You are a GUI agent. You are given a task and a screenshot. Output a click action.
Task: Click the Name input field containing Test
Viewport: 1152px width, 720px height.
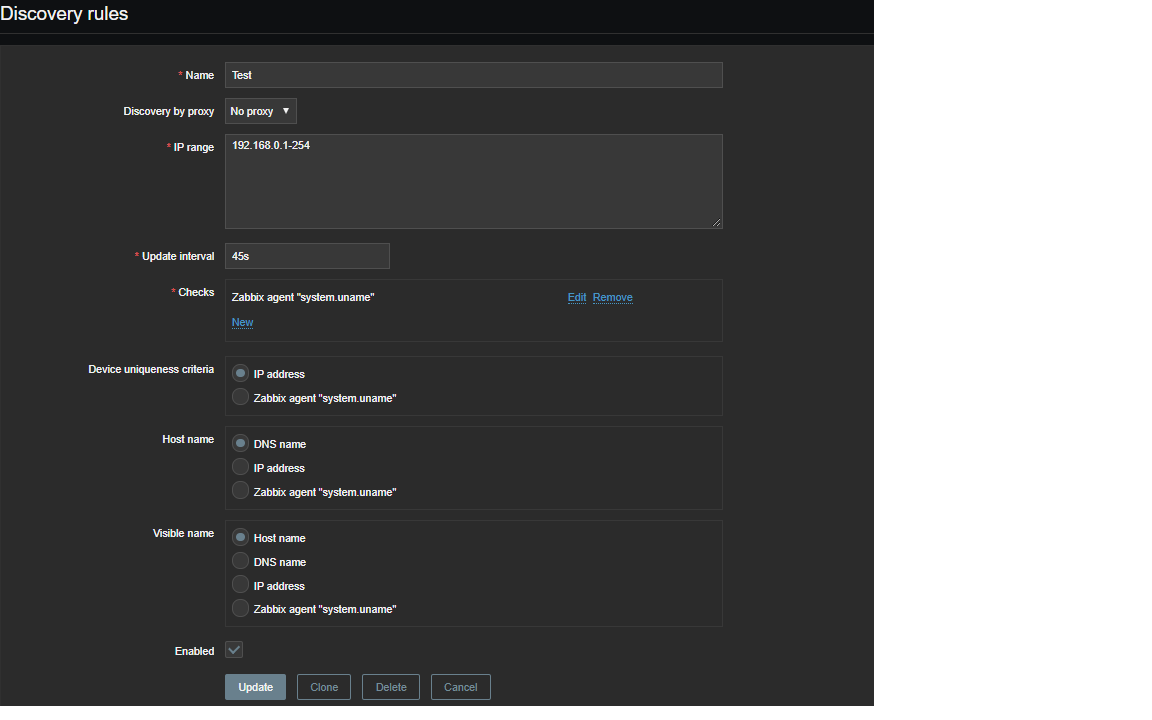pyautogui.click(x=473, y=75)
